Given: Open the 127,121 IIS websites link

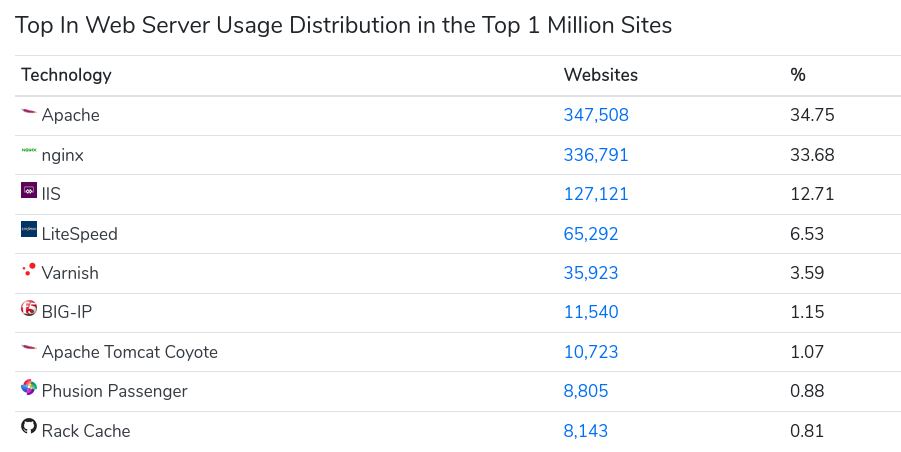Looking at the screenshot, I should coord(596,194).
